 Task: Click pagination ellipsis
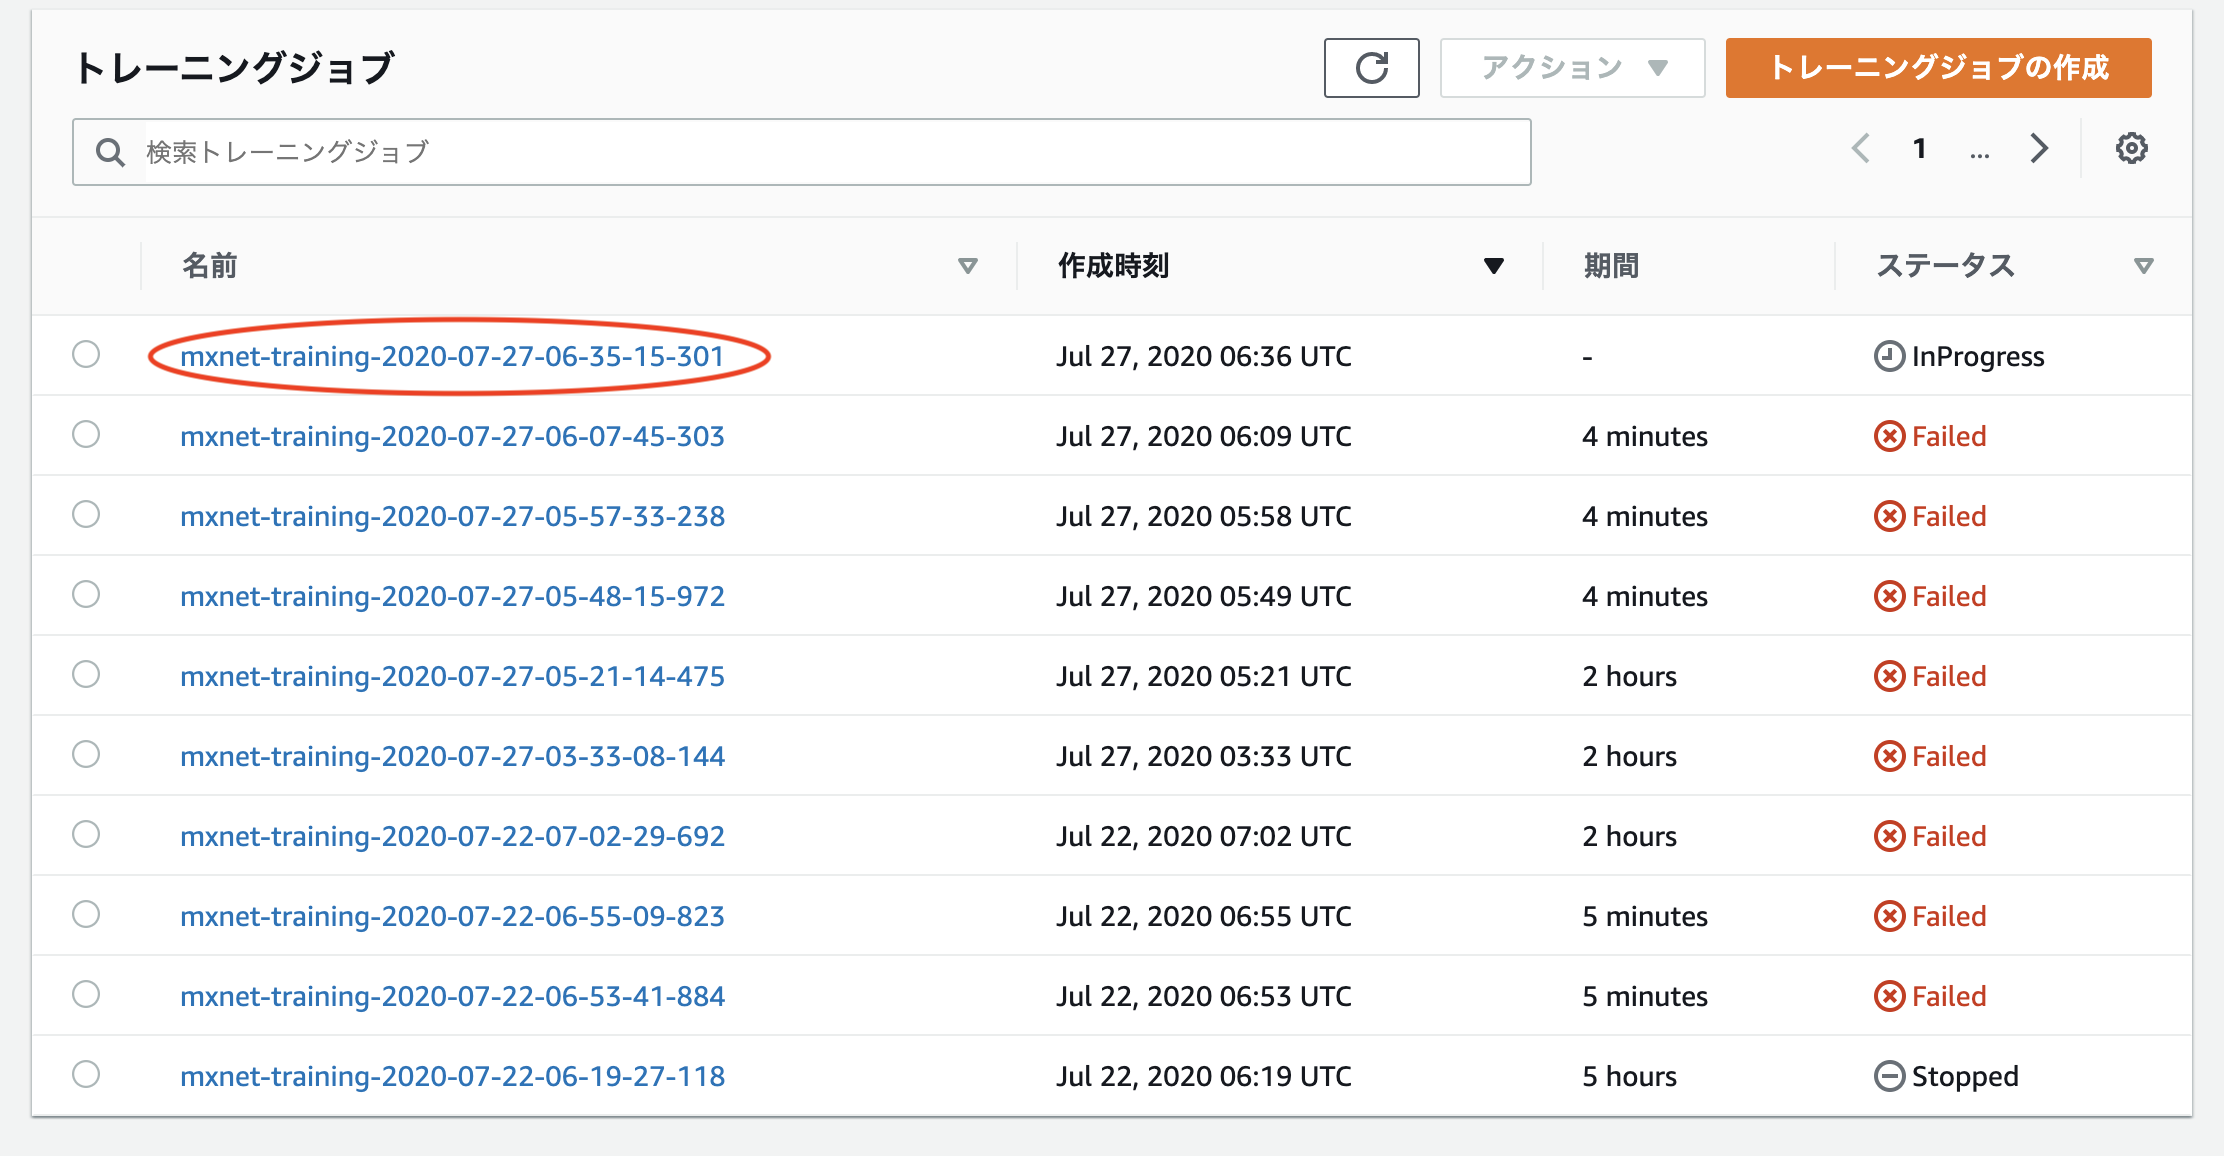pos(1979,152)
